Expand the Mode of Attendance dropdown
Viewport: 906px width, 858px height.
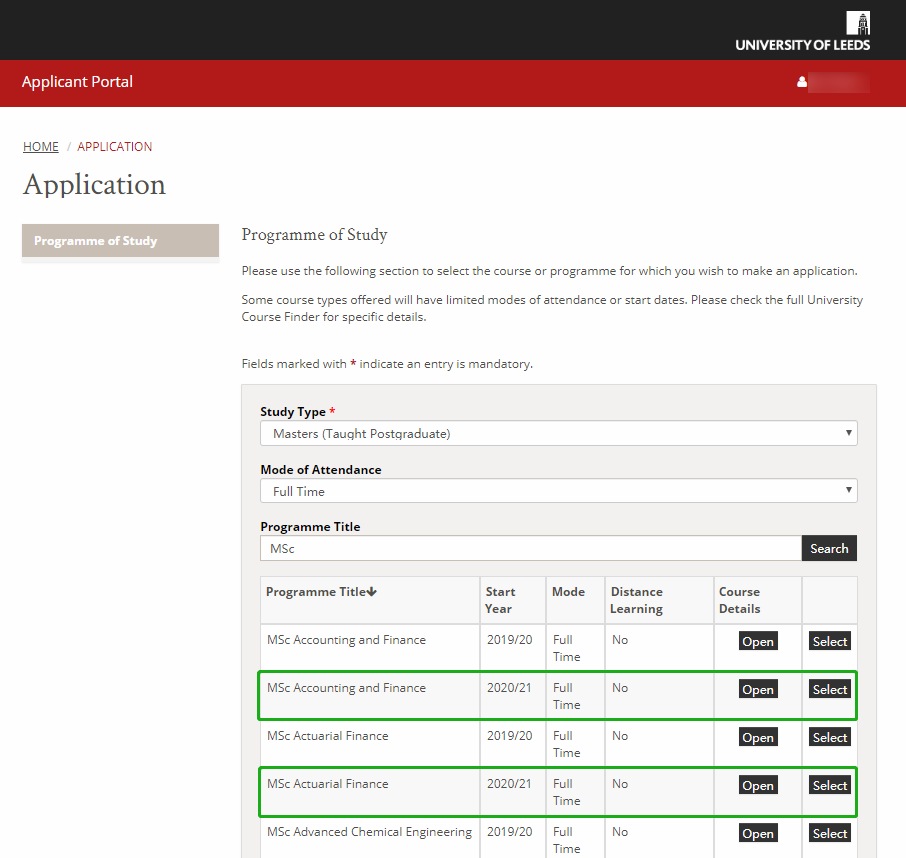pos(558,491)
